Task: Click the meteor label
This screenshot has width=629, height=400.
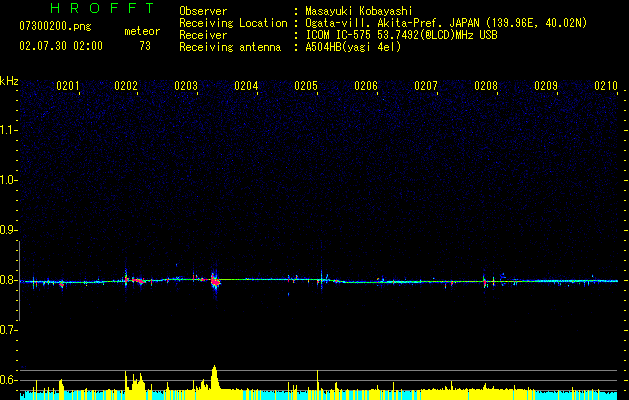Action: (x=142, y=31)
